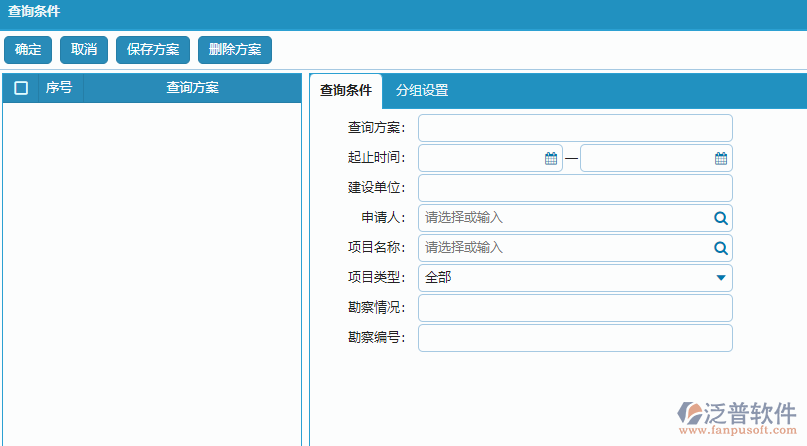Sort by the 序号 column header
Viewport: 807px width, 446px height.
click(x=59, y=88)
